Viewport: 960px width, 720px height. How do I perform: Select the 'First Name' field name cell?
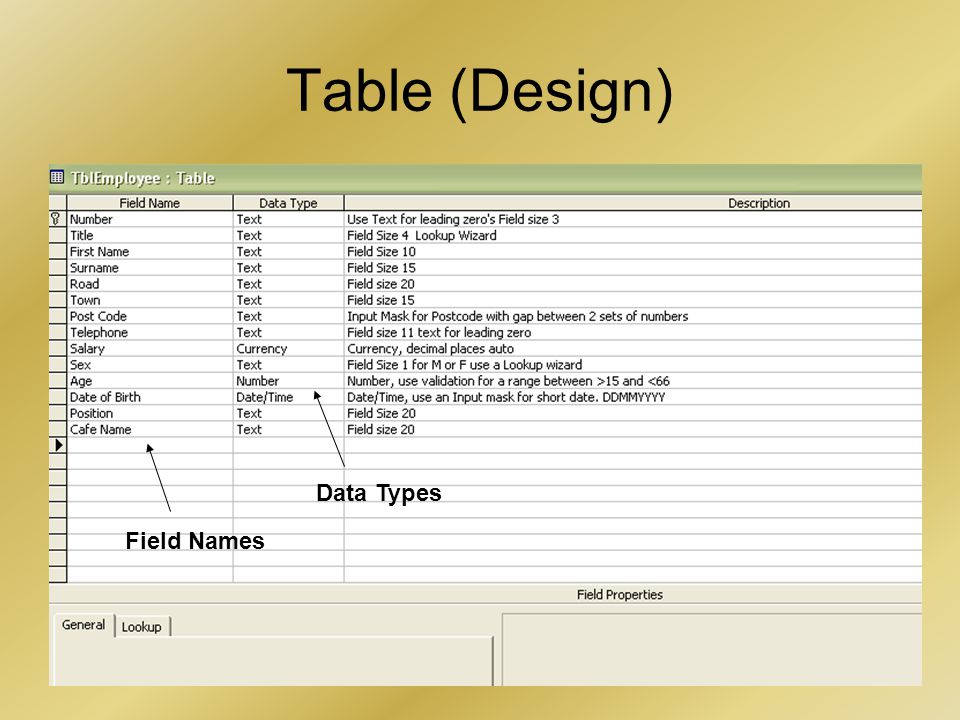click(150, 252)
